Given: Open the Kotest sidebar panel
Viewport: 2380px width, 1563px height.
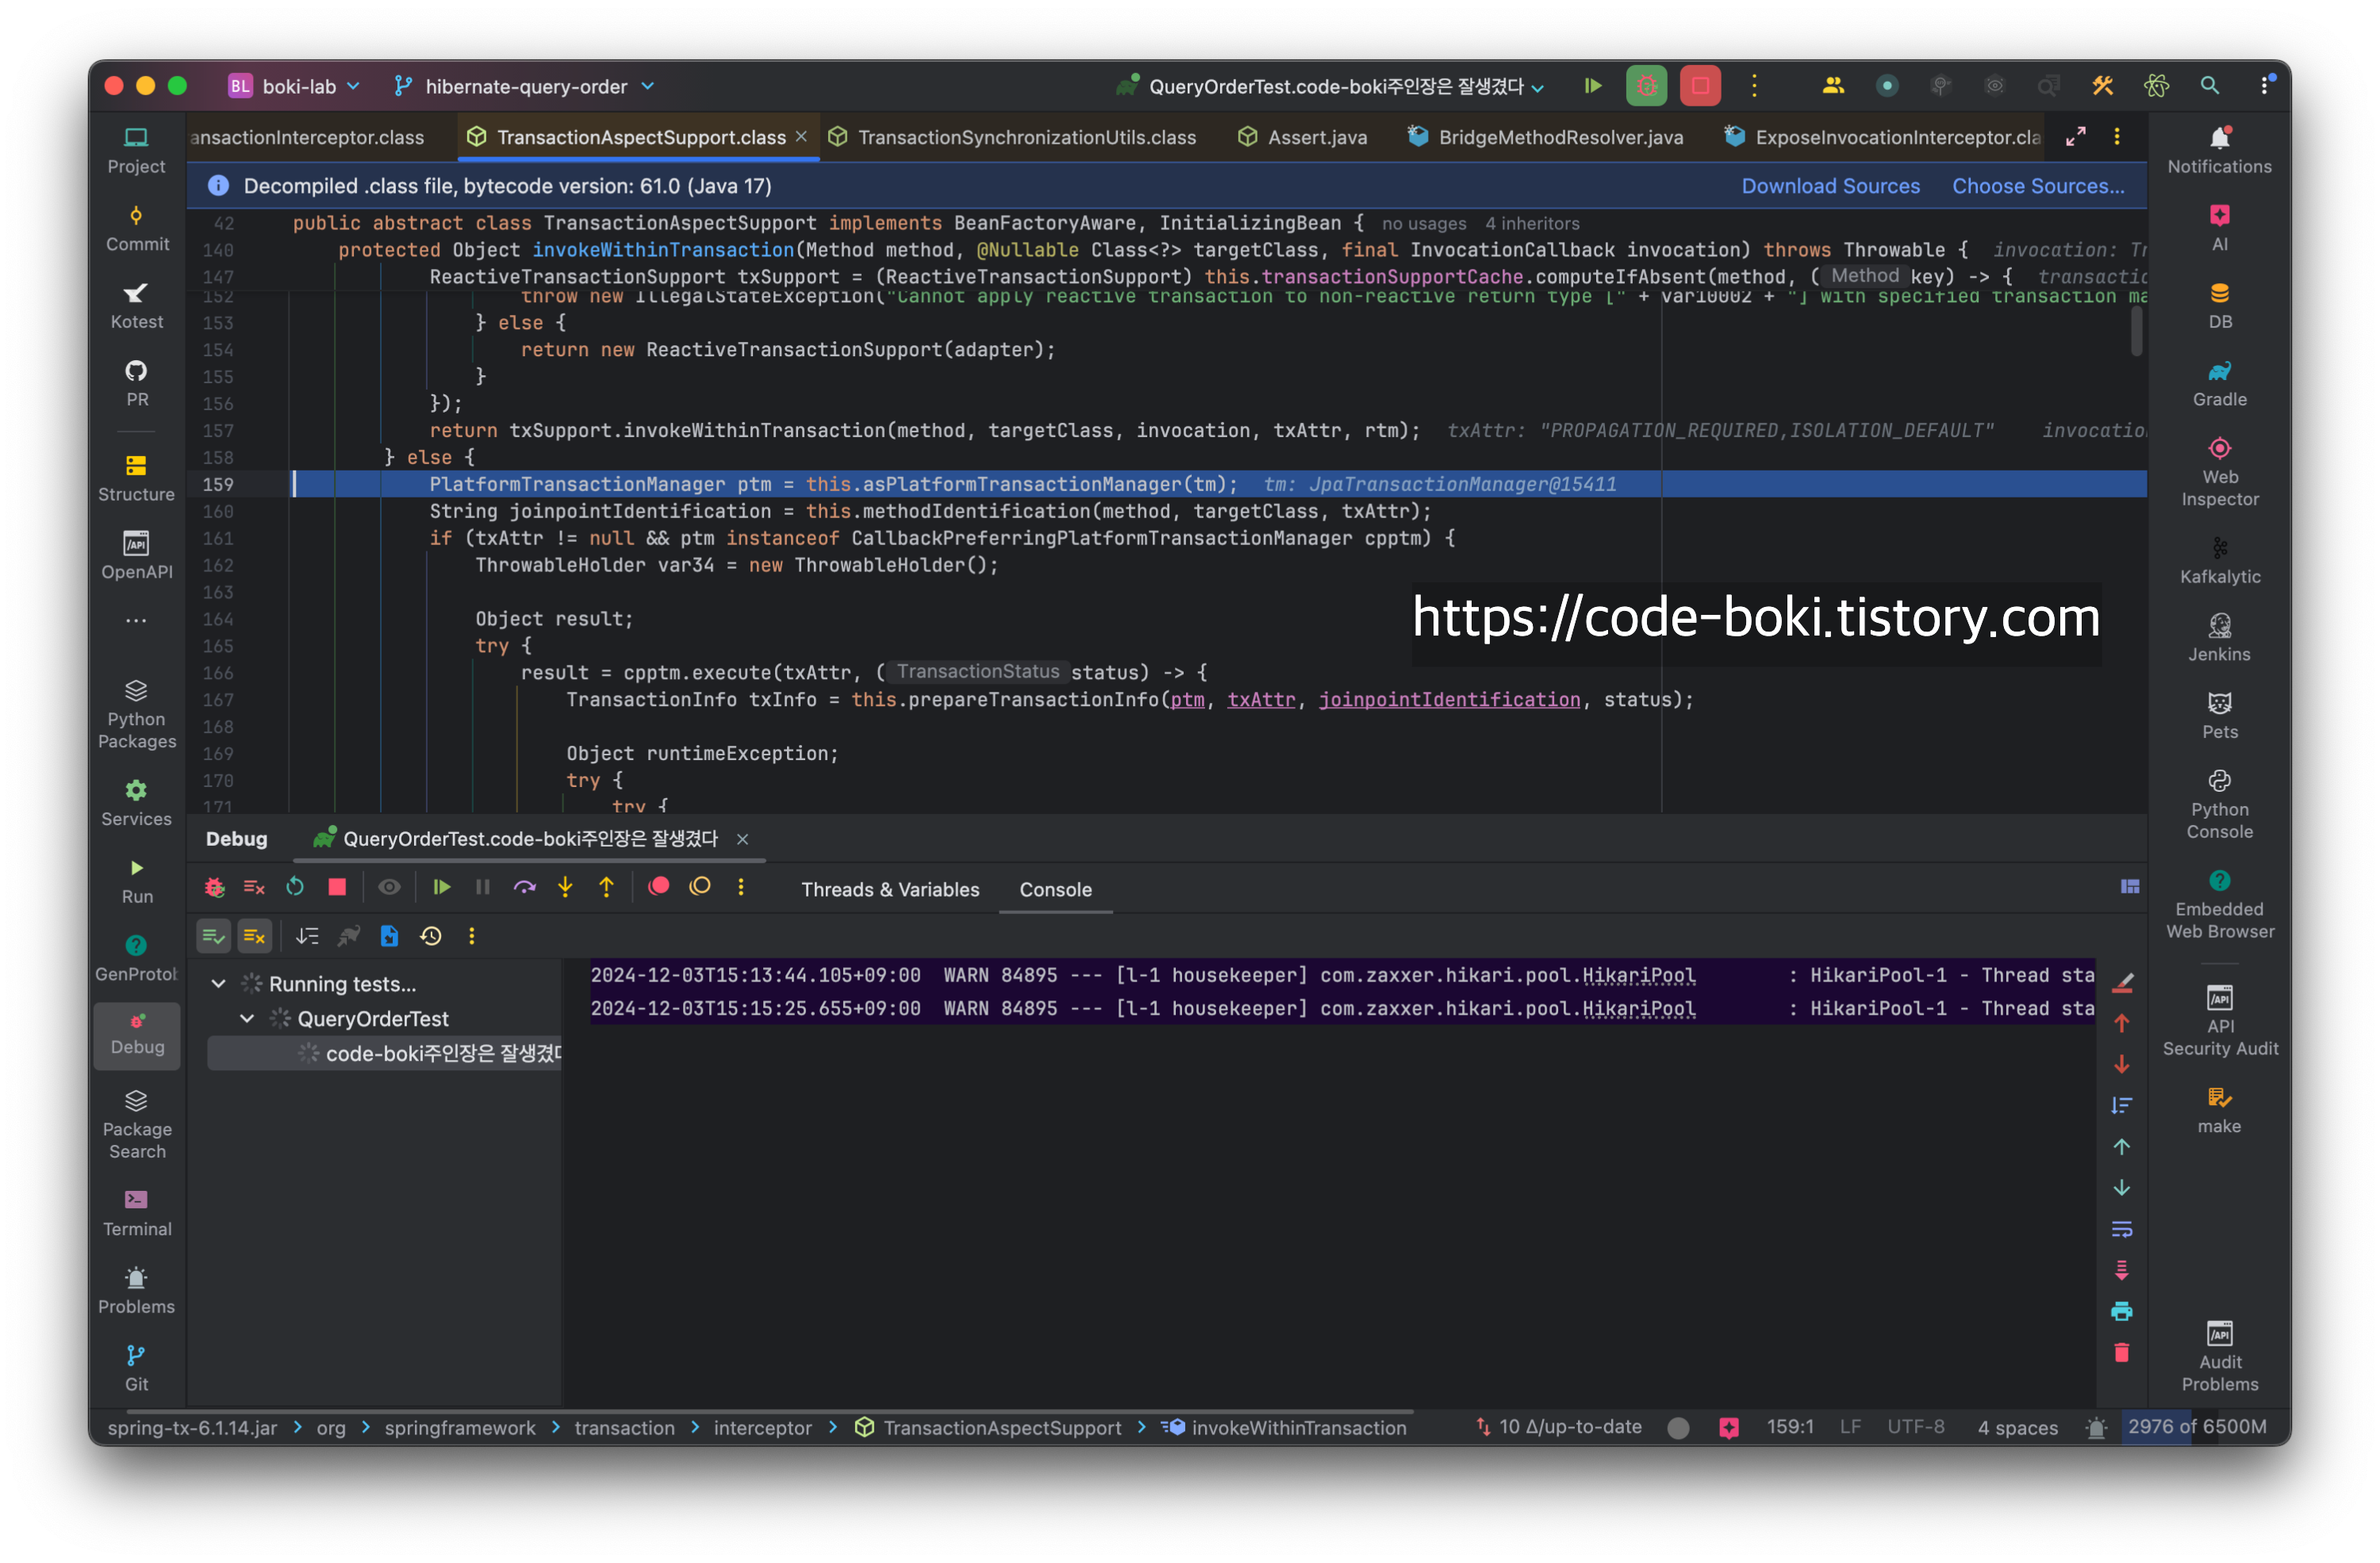Looking at the screenshot, I should click(136, 305).
